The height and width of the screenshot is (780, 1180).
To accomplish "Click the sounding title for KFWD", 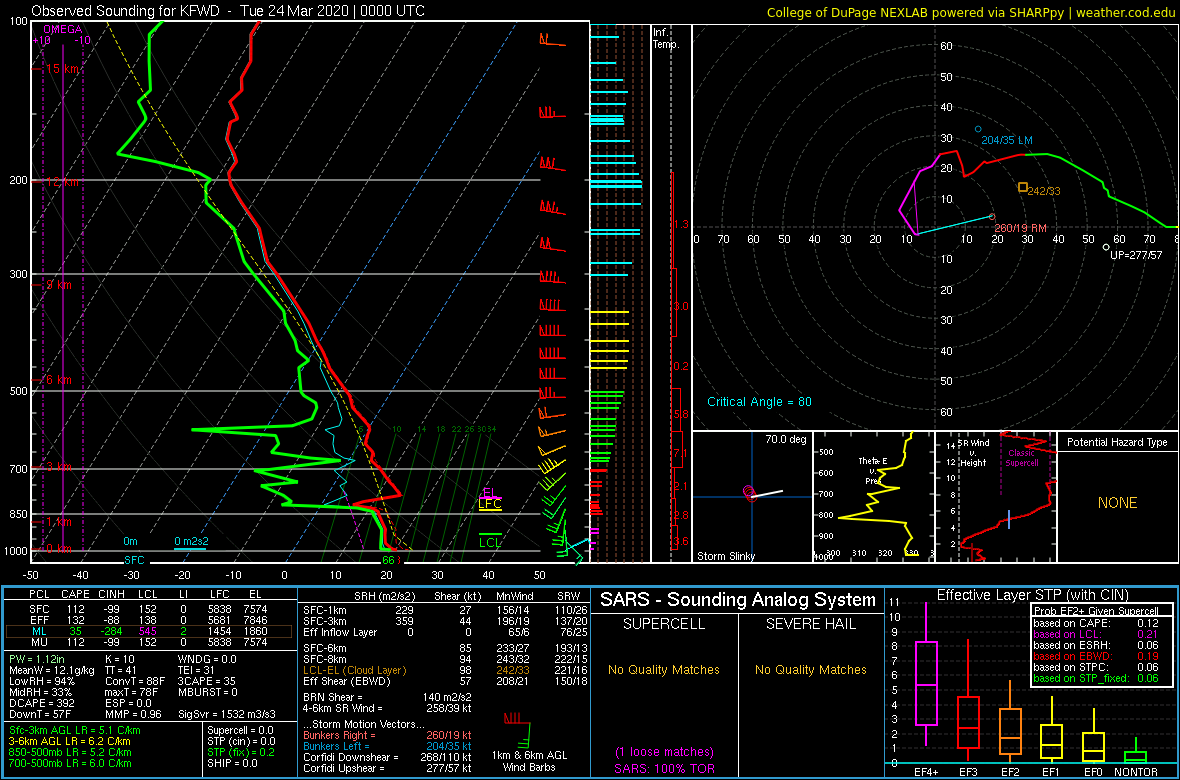I will (x=227, y=11).
